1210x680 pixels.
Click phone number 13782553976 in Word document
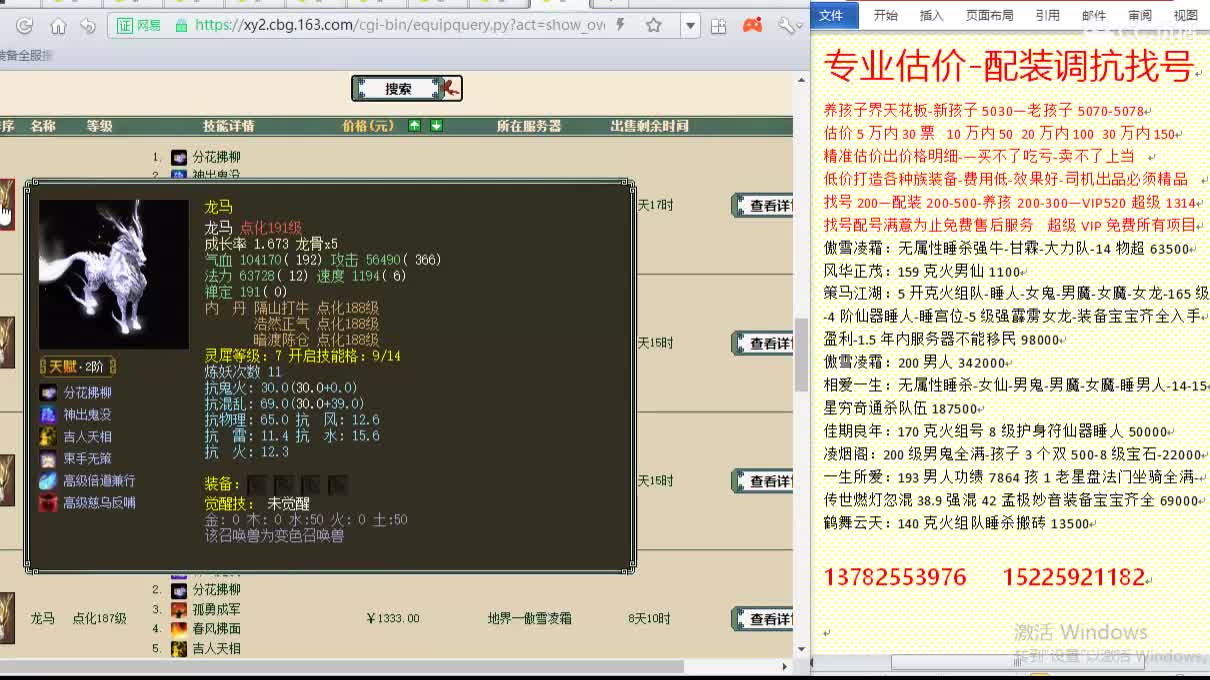[895, 577]
